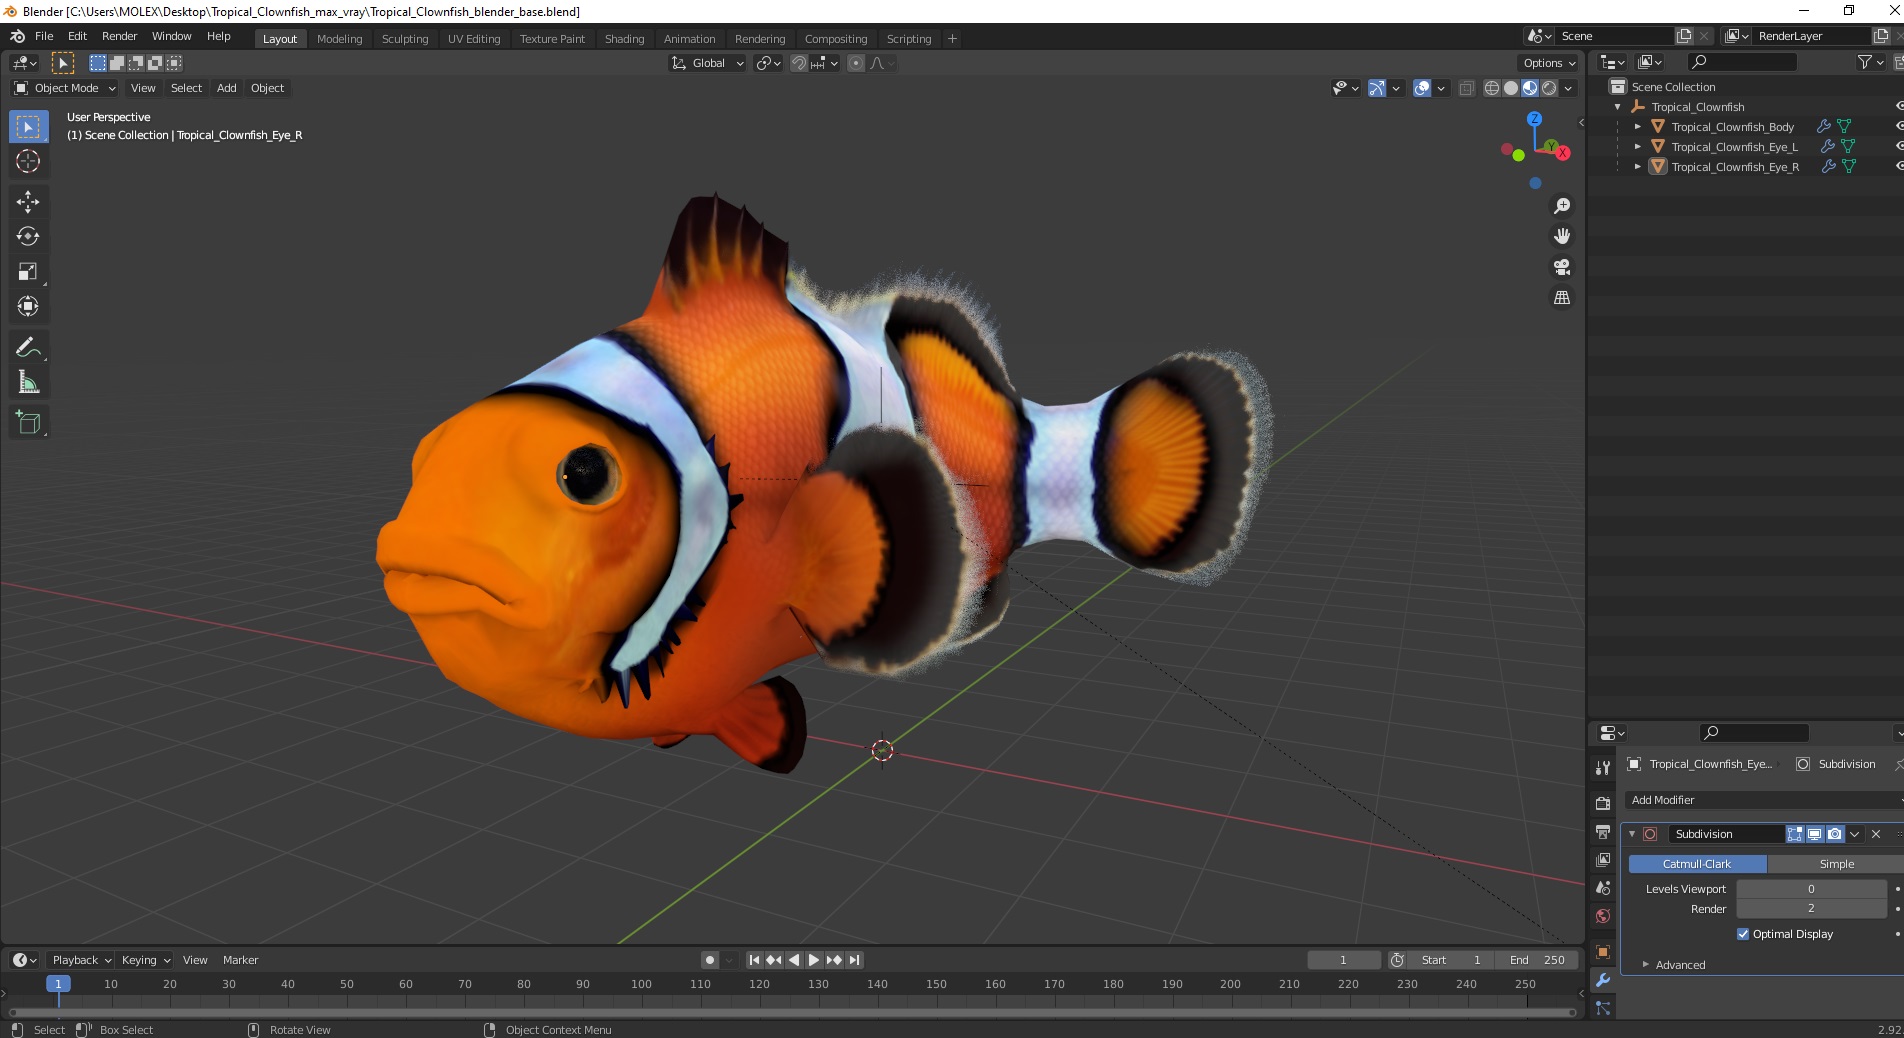The width and height of the screenshot is (1904, 1038).
Task: Select the Annotate tool
Action: tap(28, 348)
